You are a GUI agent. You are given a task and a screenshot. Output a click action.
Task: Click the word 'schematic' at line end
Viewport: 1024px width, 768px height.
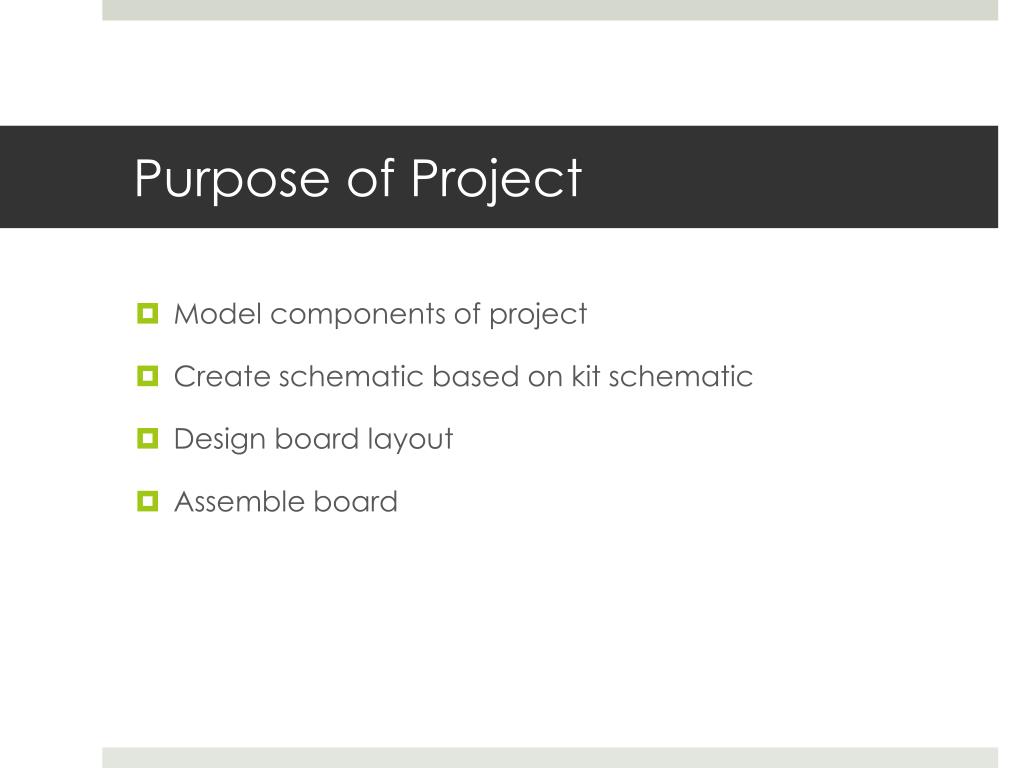pos(680,377)
